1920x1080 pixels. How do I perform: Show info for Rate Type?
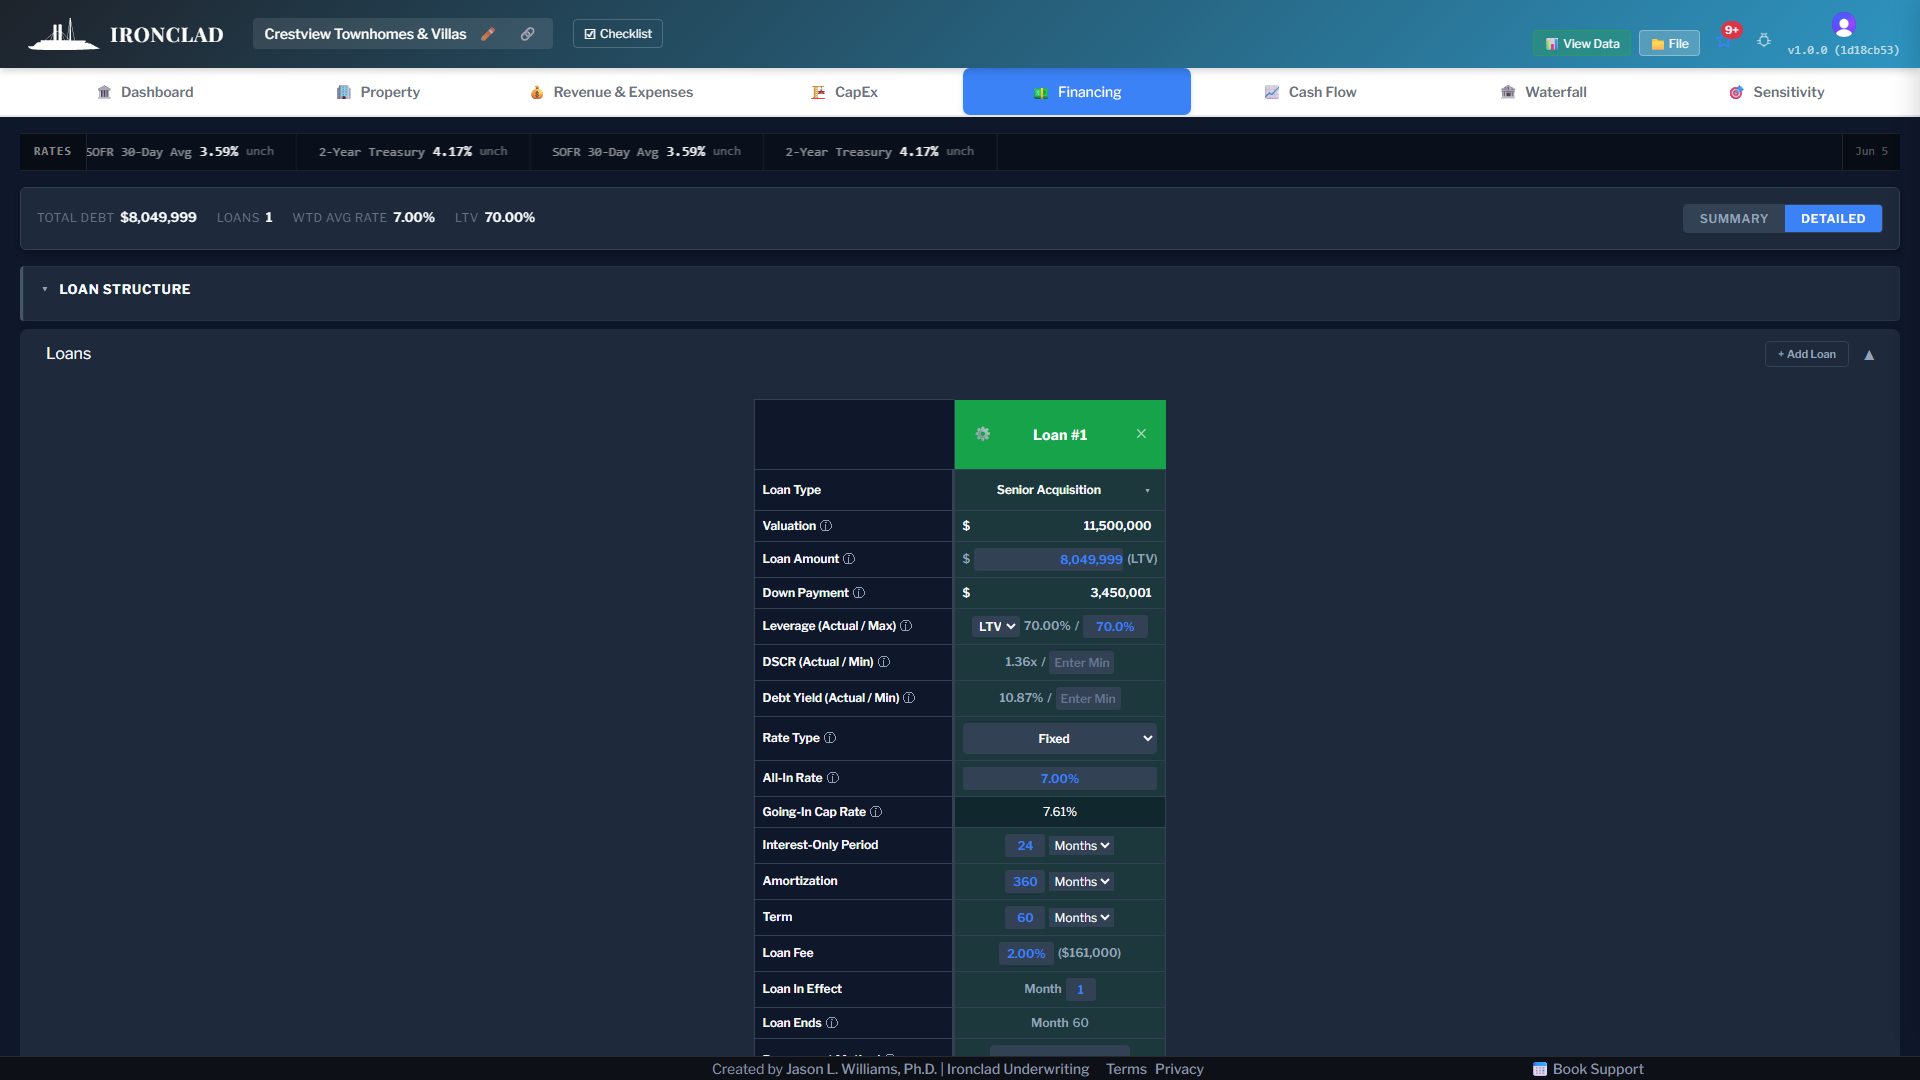(x=830, y=738)
